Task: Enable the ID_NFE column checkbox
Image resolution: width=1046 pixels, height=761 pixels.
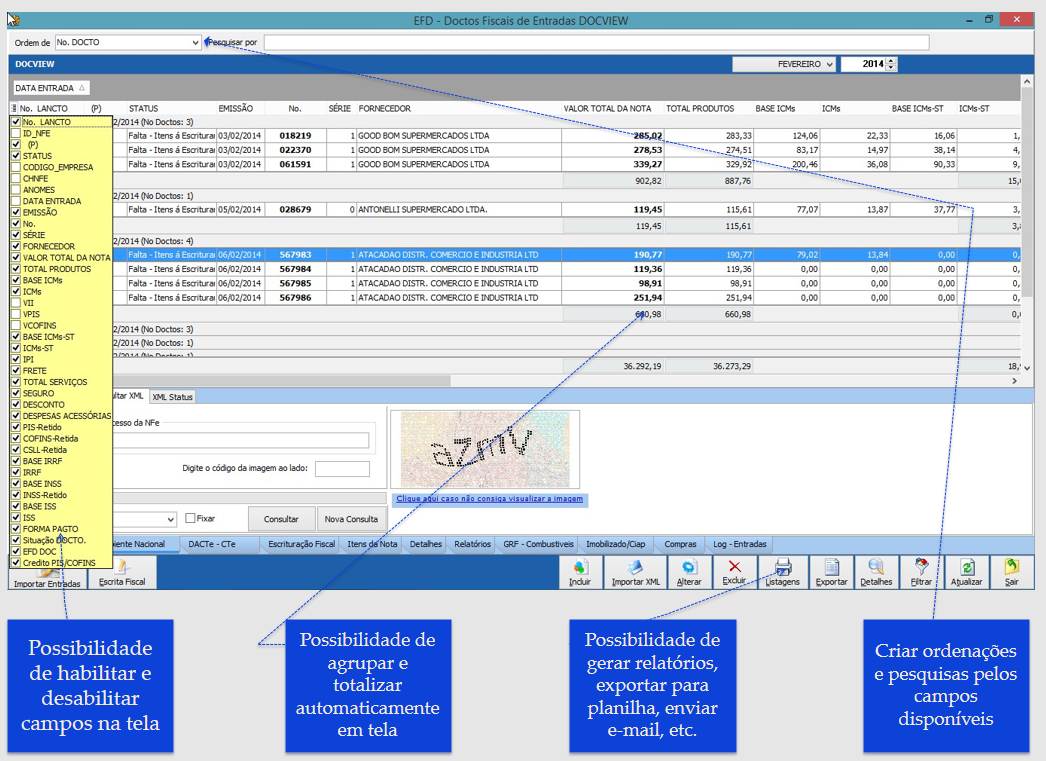Action: [x=15, y=133]
